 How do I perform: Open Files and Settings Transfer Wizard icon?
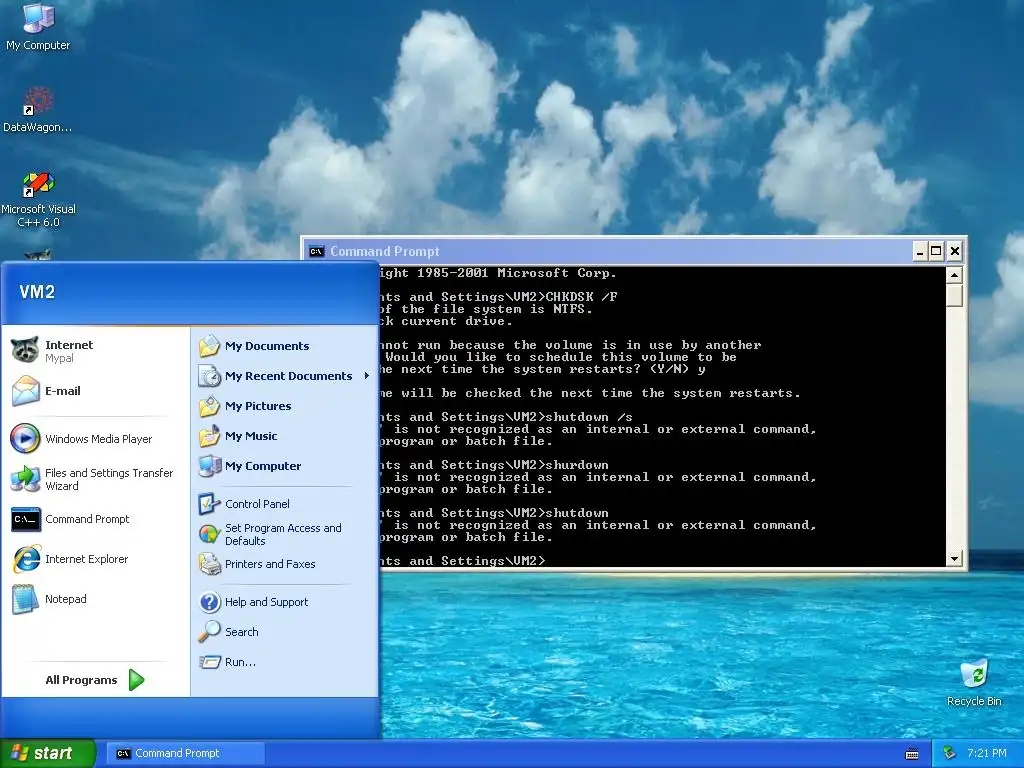pyautogui.click(x=25, y=479)
